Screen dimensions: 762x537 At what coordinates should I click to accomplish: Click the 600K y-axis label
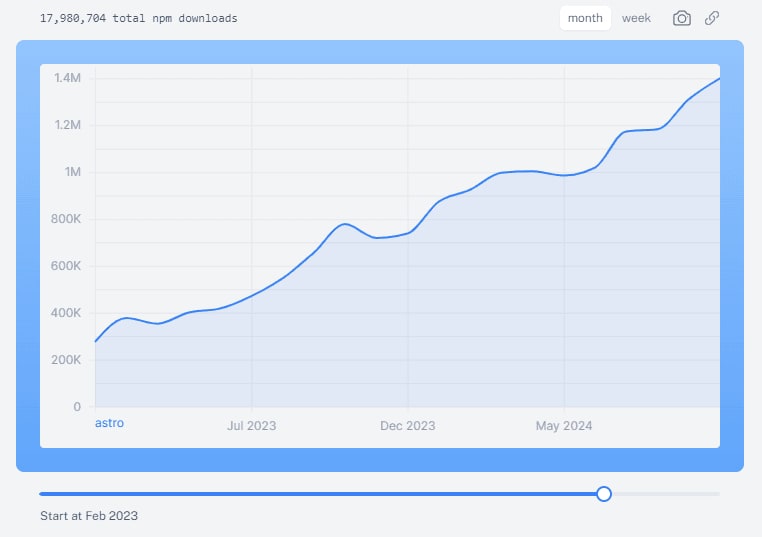coord(65,266)
